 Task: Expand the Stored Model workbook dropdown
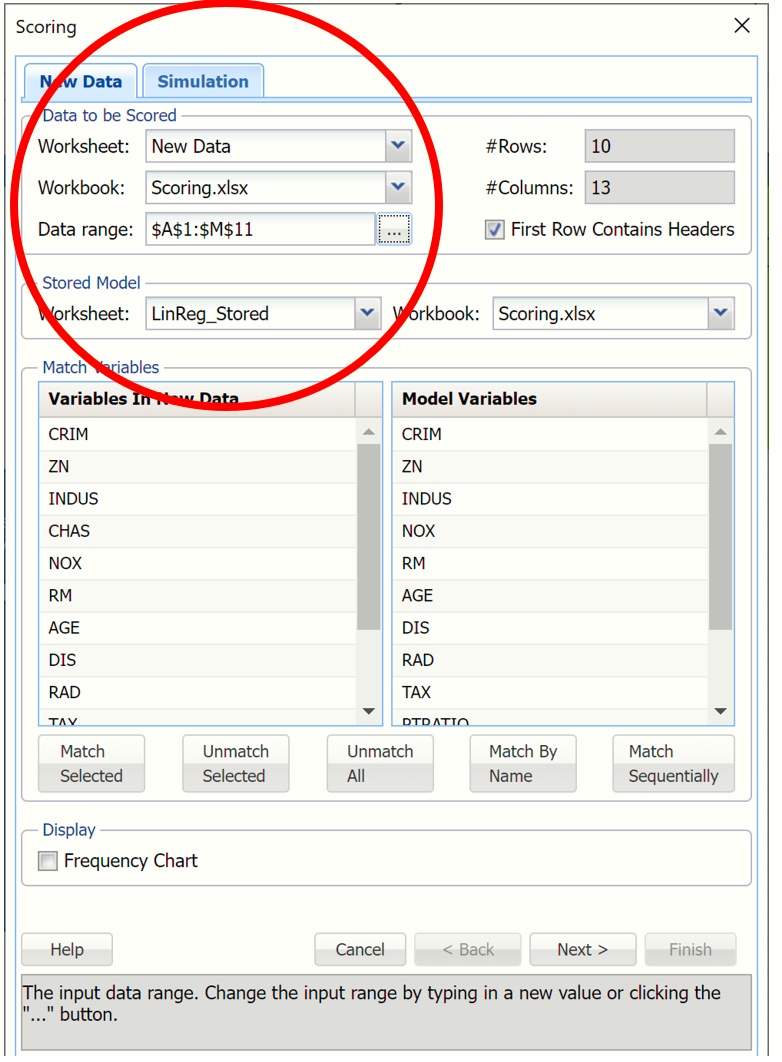coord(721,314)
